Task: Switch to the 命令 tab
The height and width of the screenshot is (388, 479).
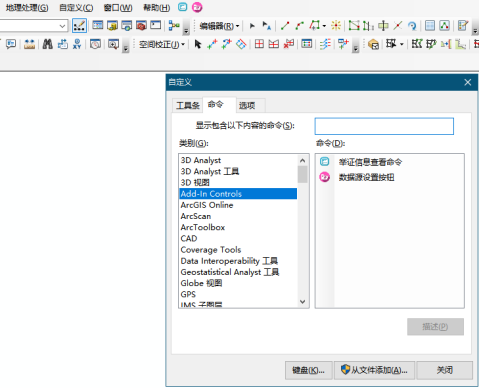Action: pos(215,104)
